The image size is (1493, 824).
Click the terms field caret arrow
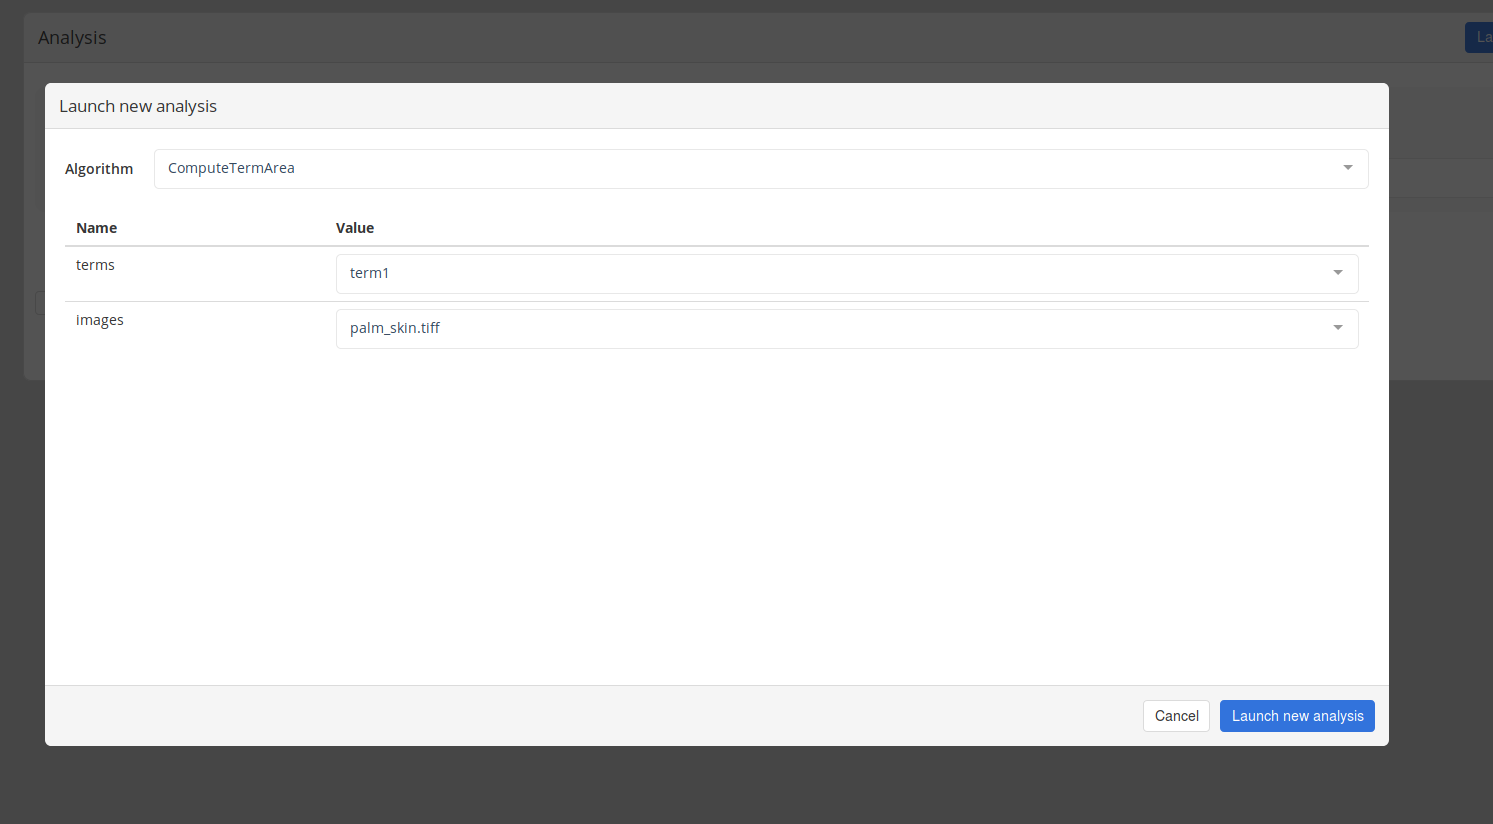[x=1337, y=273]
